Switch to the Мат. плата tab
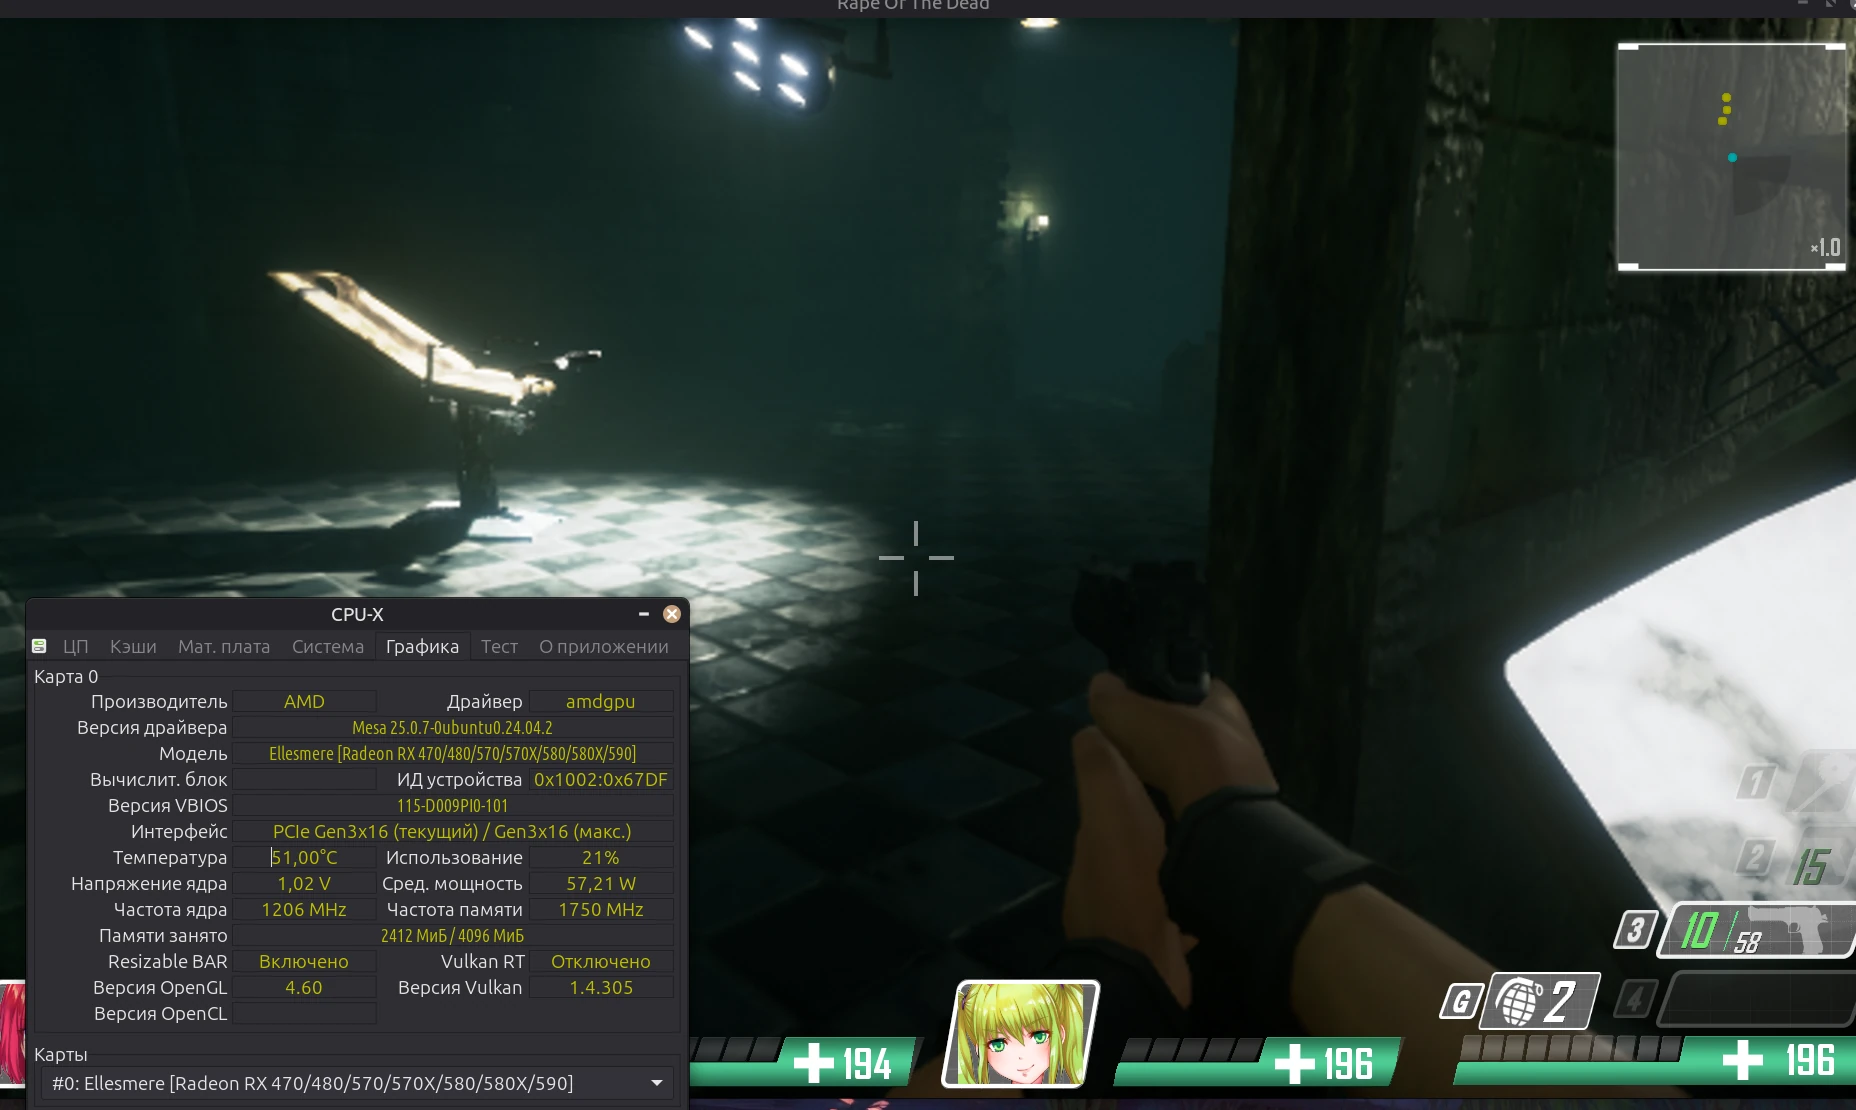 coord(224,647)
